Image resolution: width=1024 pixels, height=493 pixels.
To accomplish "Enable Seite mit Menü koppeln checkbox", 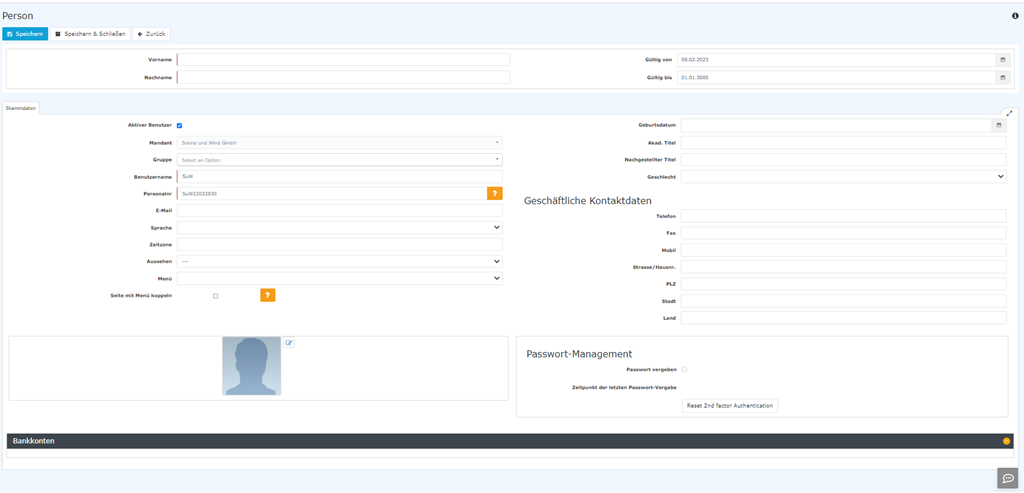I will point(216,296).
